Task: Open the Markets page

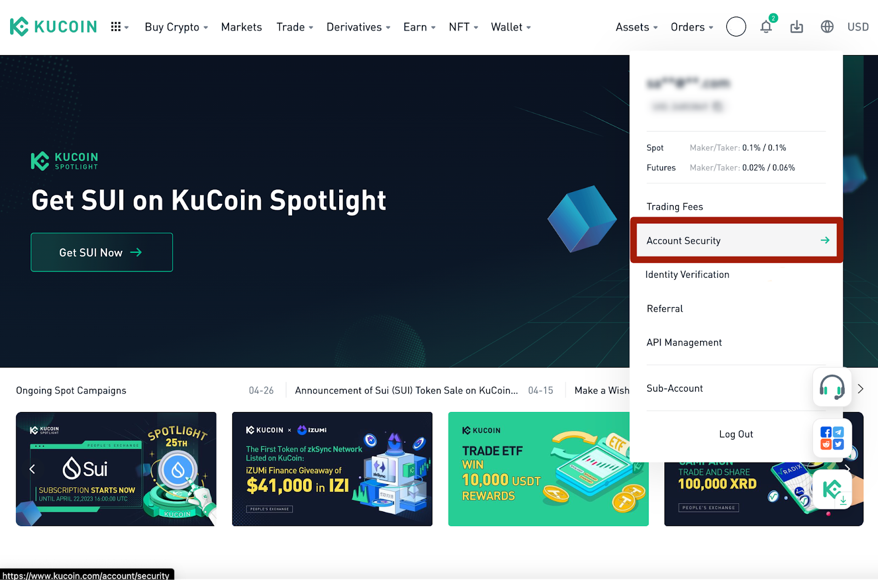Action: click(x=241, y=27)
